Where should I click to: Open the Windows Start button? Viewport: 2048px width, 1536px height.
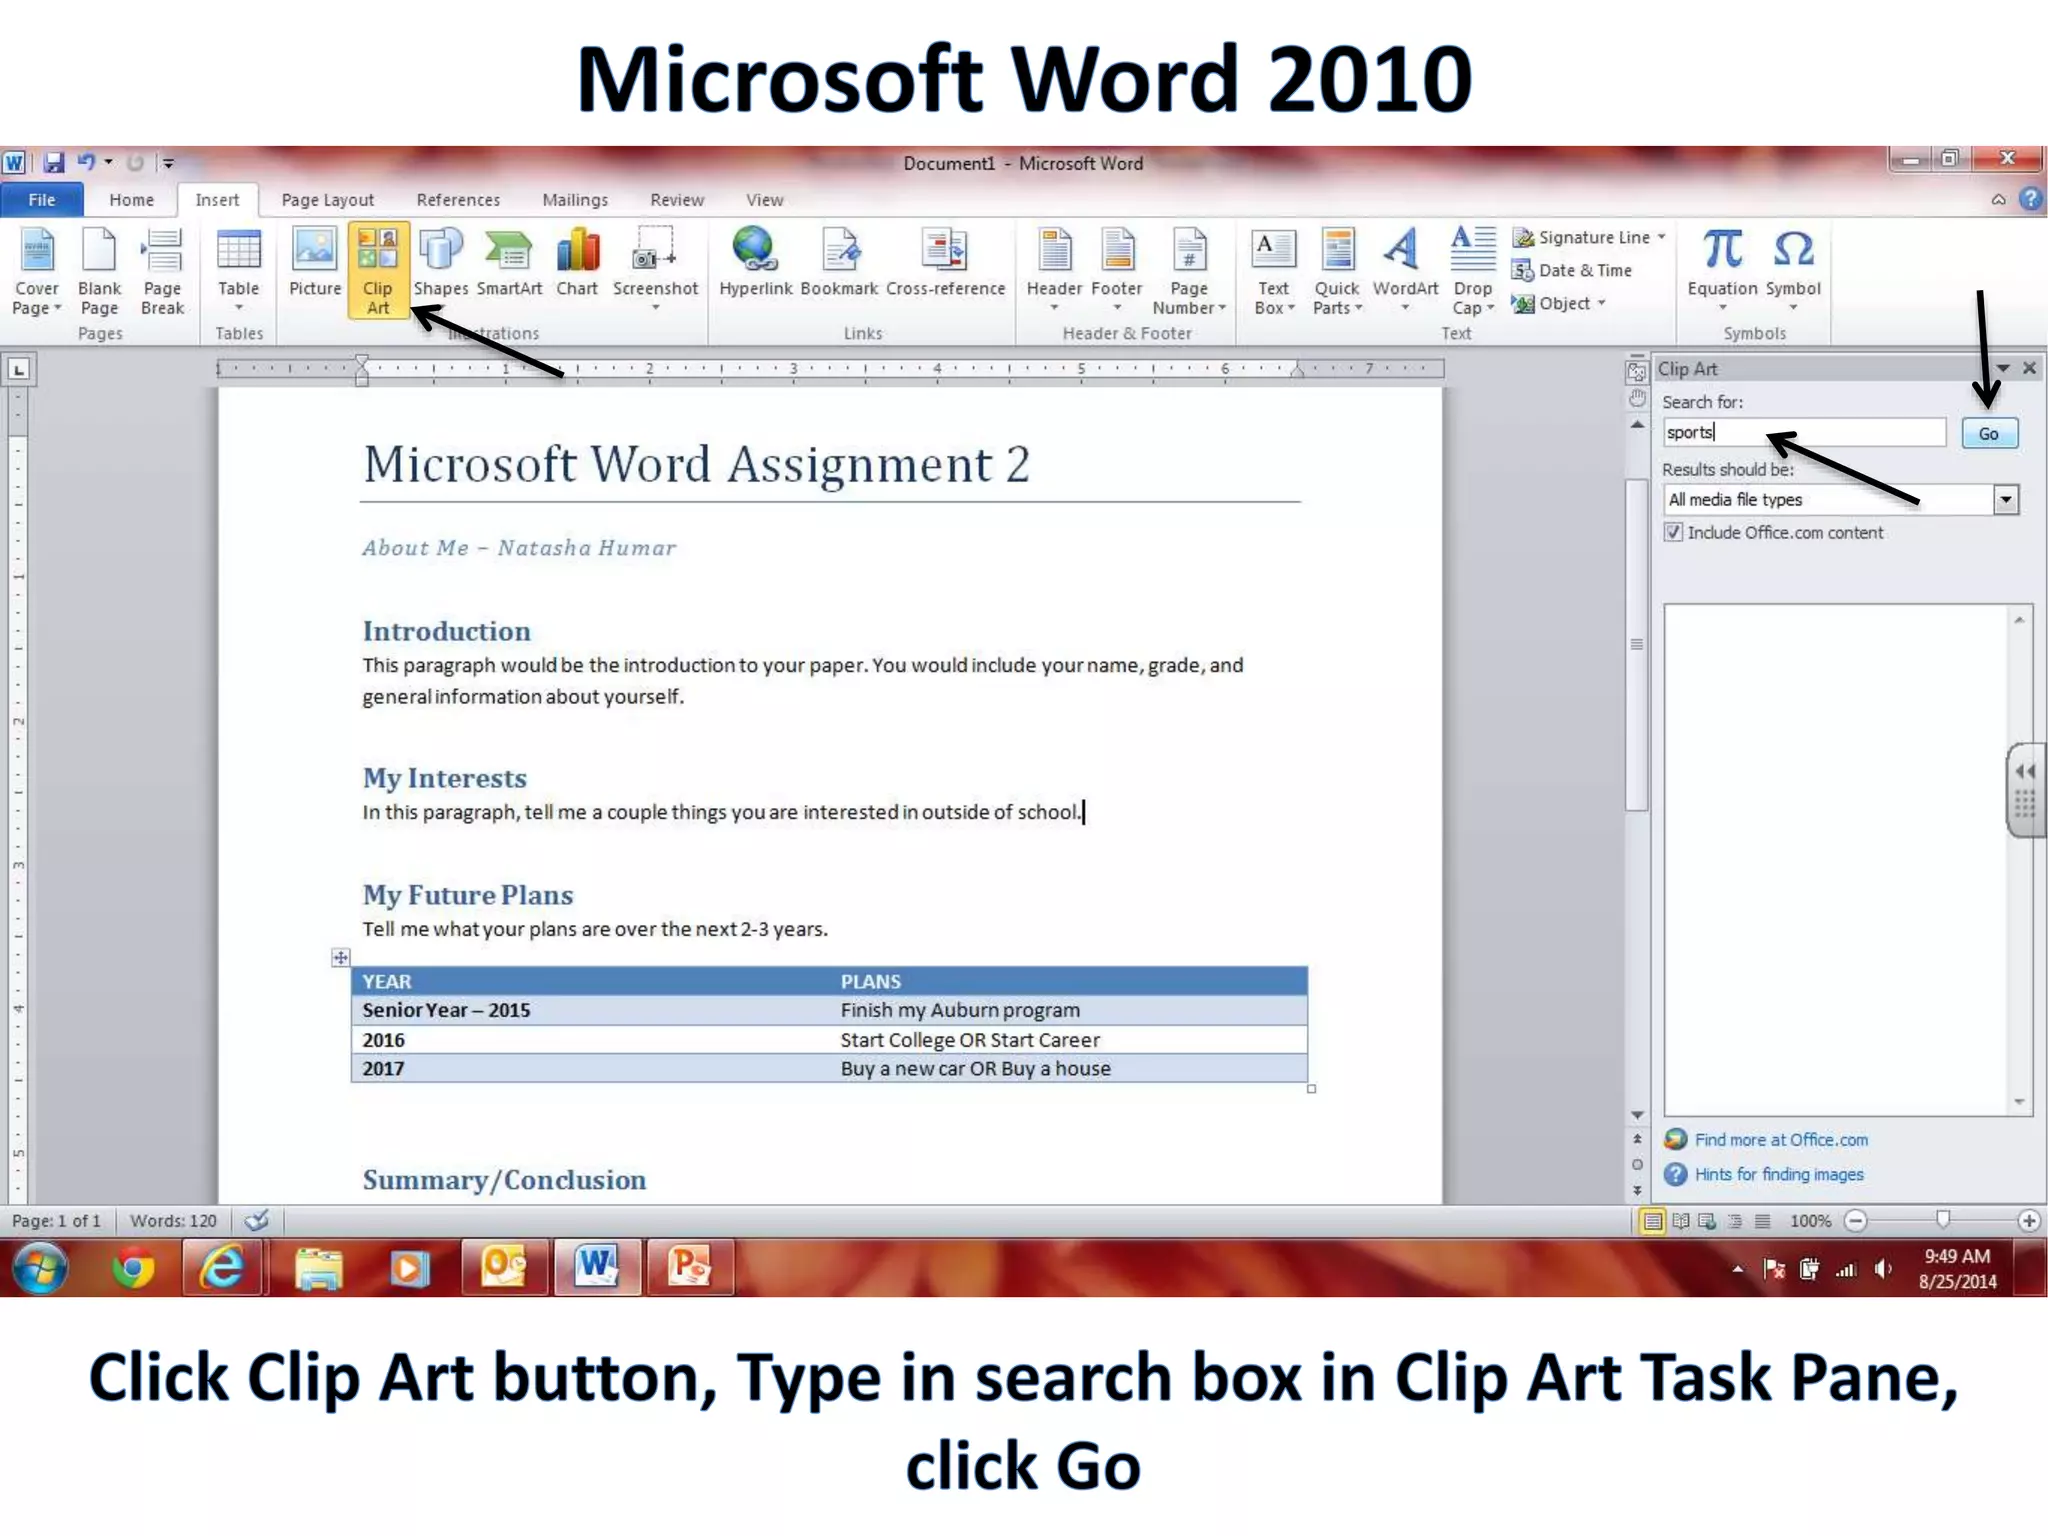41,1268
